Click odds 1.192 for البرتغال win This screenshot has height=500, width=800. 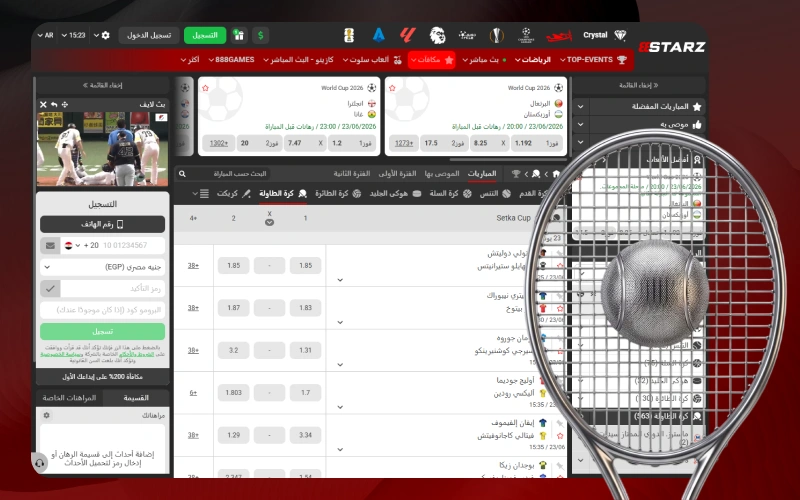(537, 144)
